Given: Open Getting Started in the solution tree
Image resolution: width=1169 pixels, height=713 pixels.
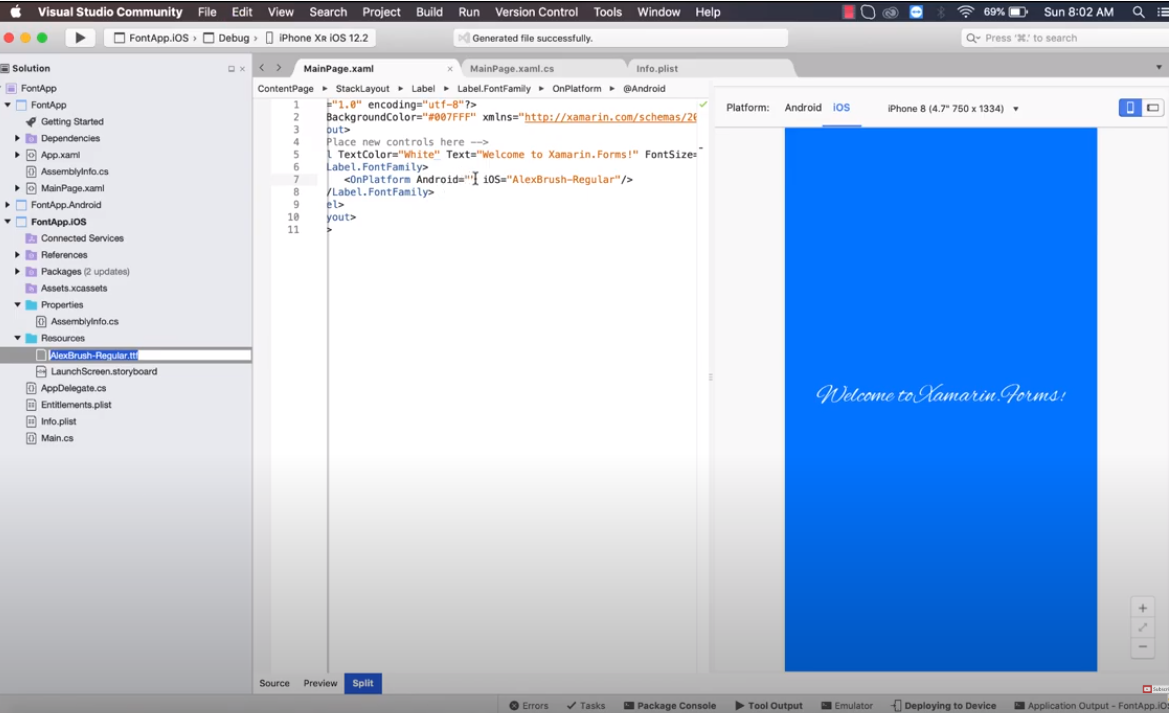Looking at the screenshot, I should click(72, 122).
